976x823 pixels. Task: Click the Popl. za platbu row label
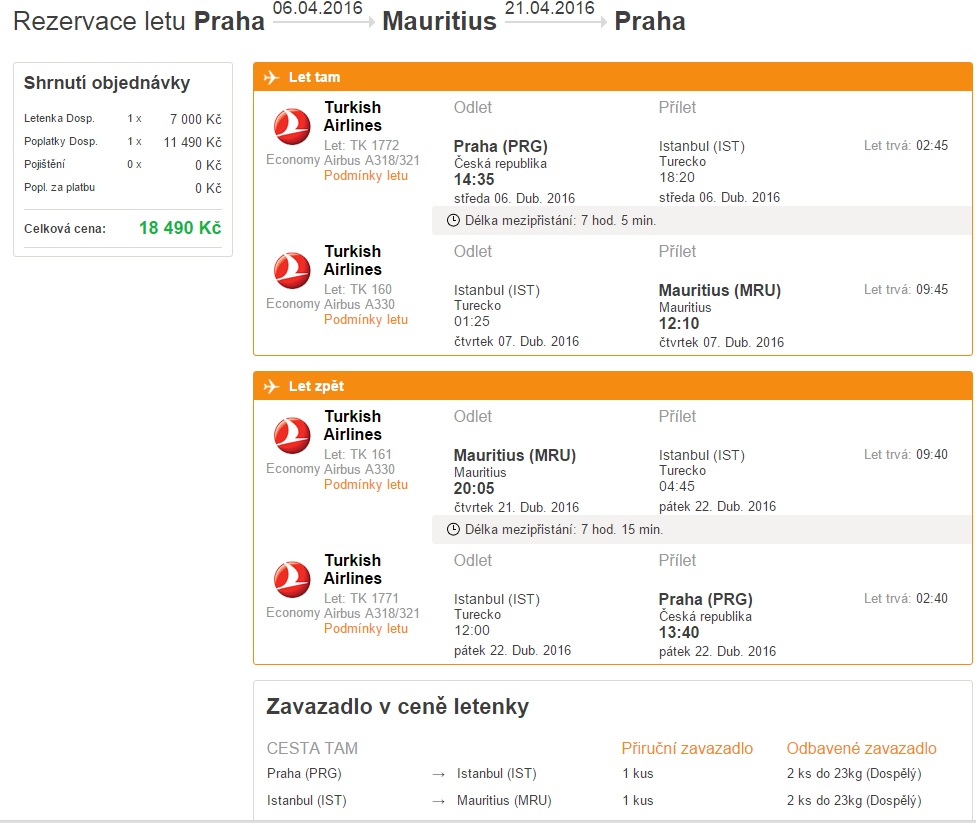point(60,187)
